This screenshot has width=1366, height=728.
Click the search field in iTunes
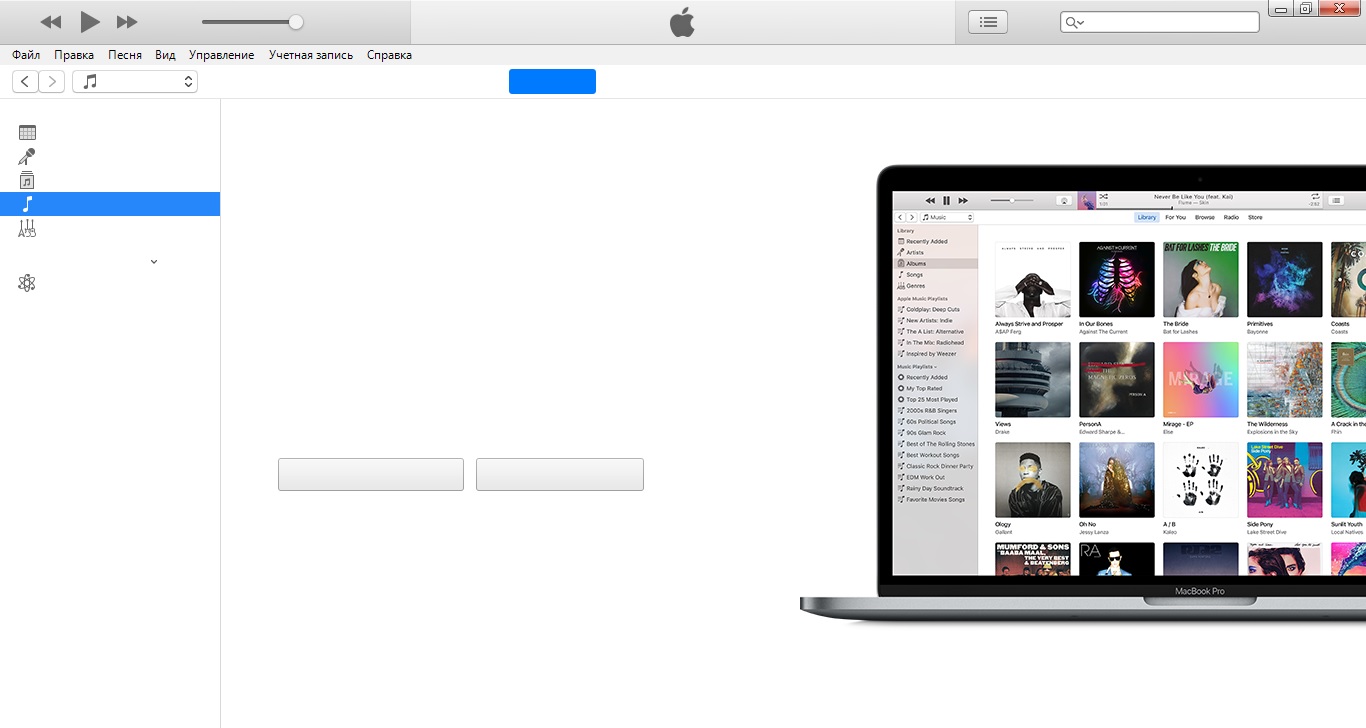tap(1160, 22)
